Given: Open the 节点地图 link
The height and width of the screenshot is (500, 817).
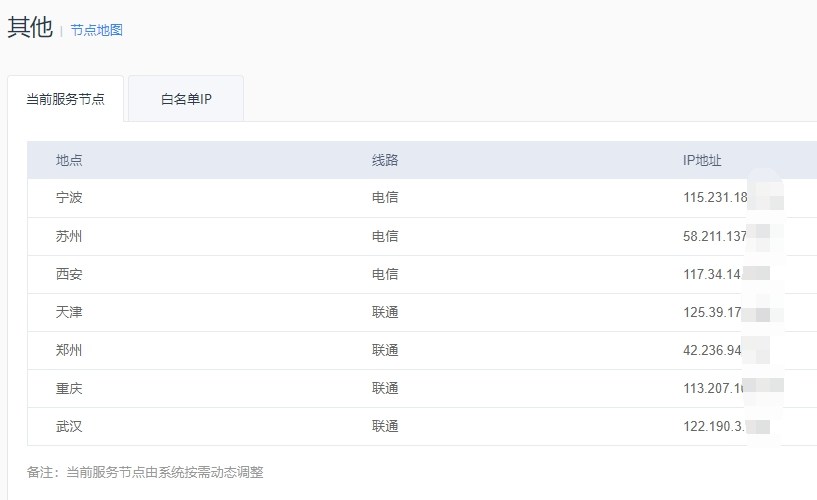Looking at the screenshot, I should (96, 30).
